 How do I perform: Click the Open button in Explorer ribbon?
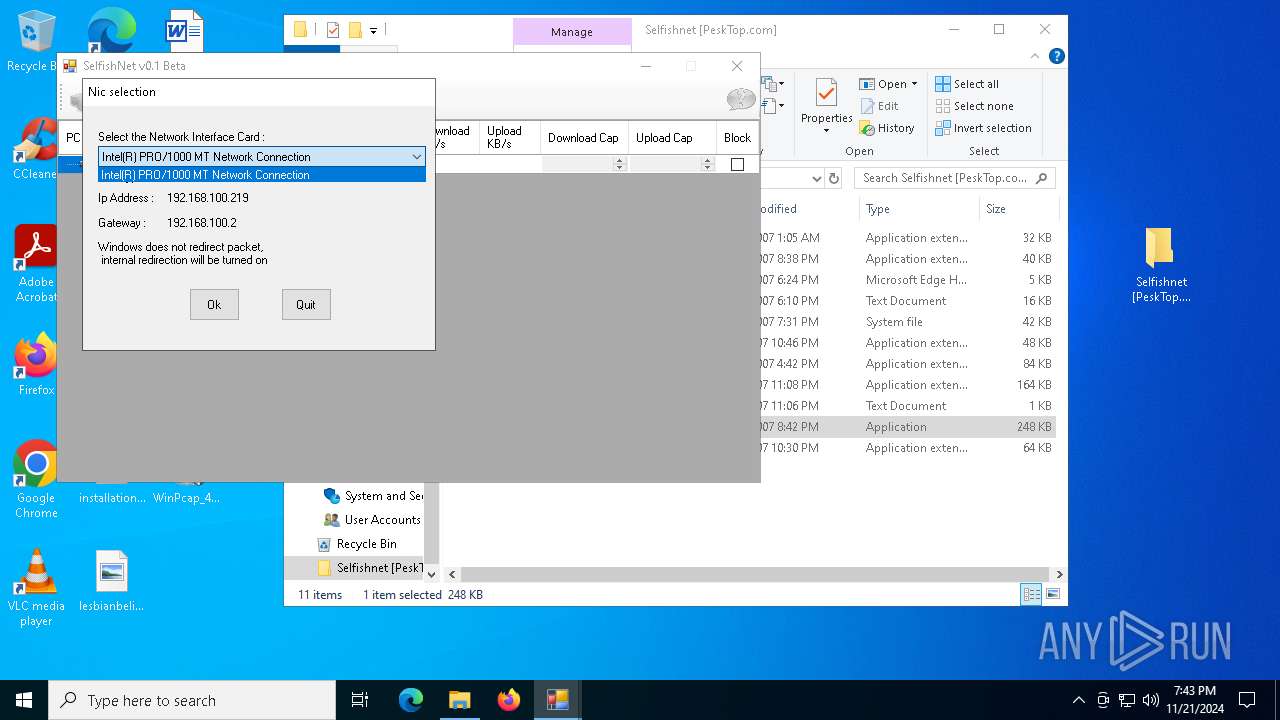point(883,84)
